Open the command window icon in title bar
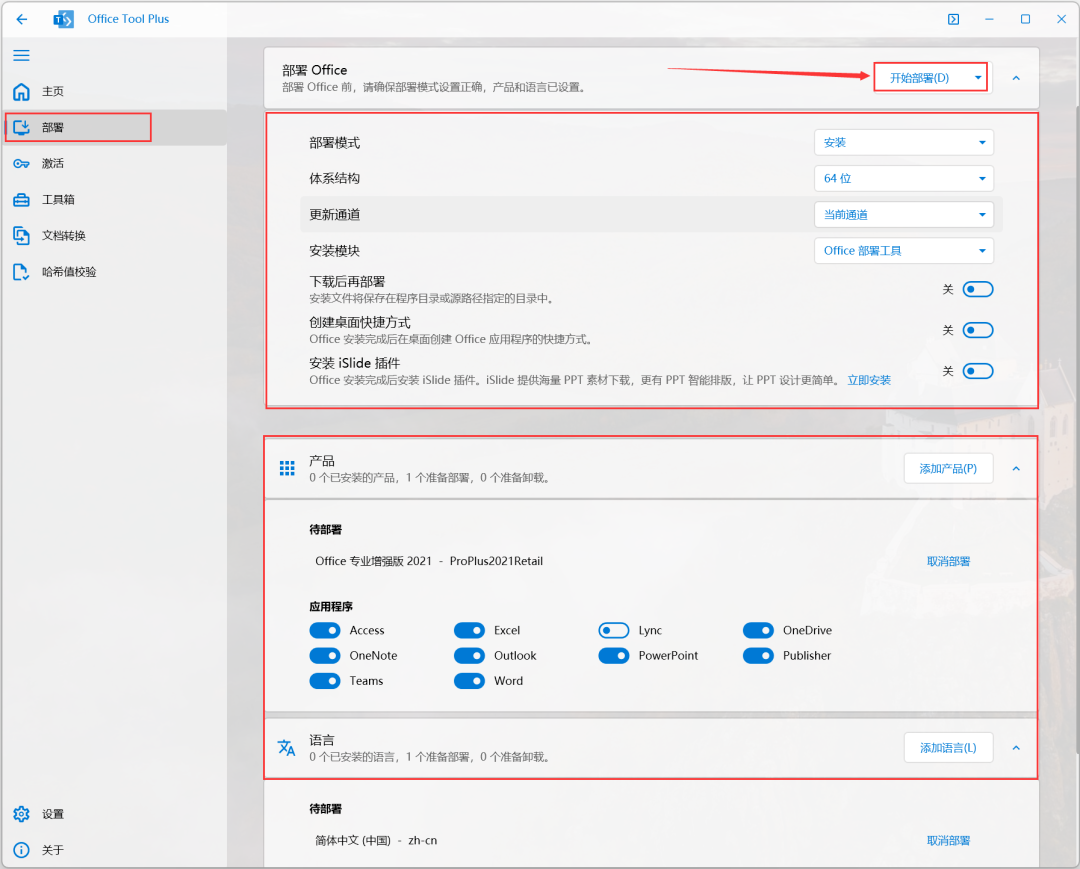Screen dimensions: 1080x869 click(x=953, y=19)
